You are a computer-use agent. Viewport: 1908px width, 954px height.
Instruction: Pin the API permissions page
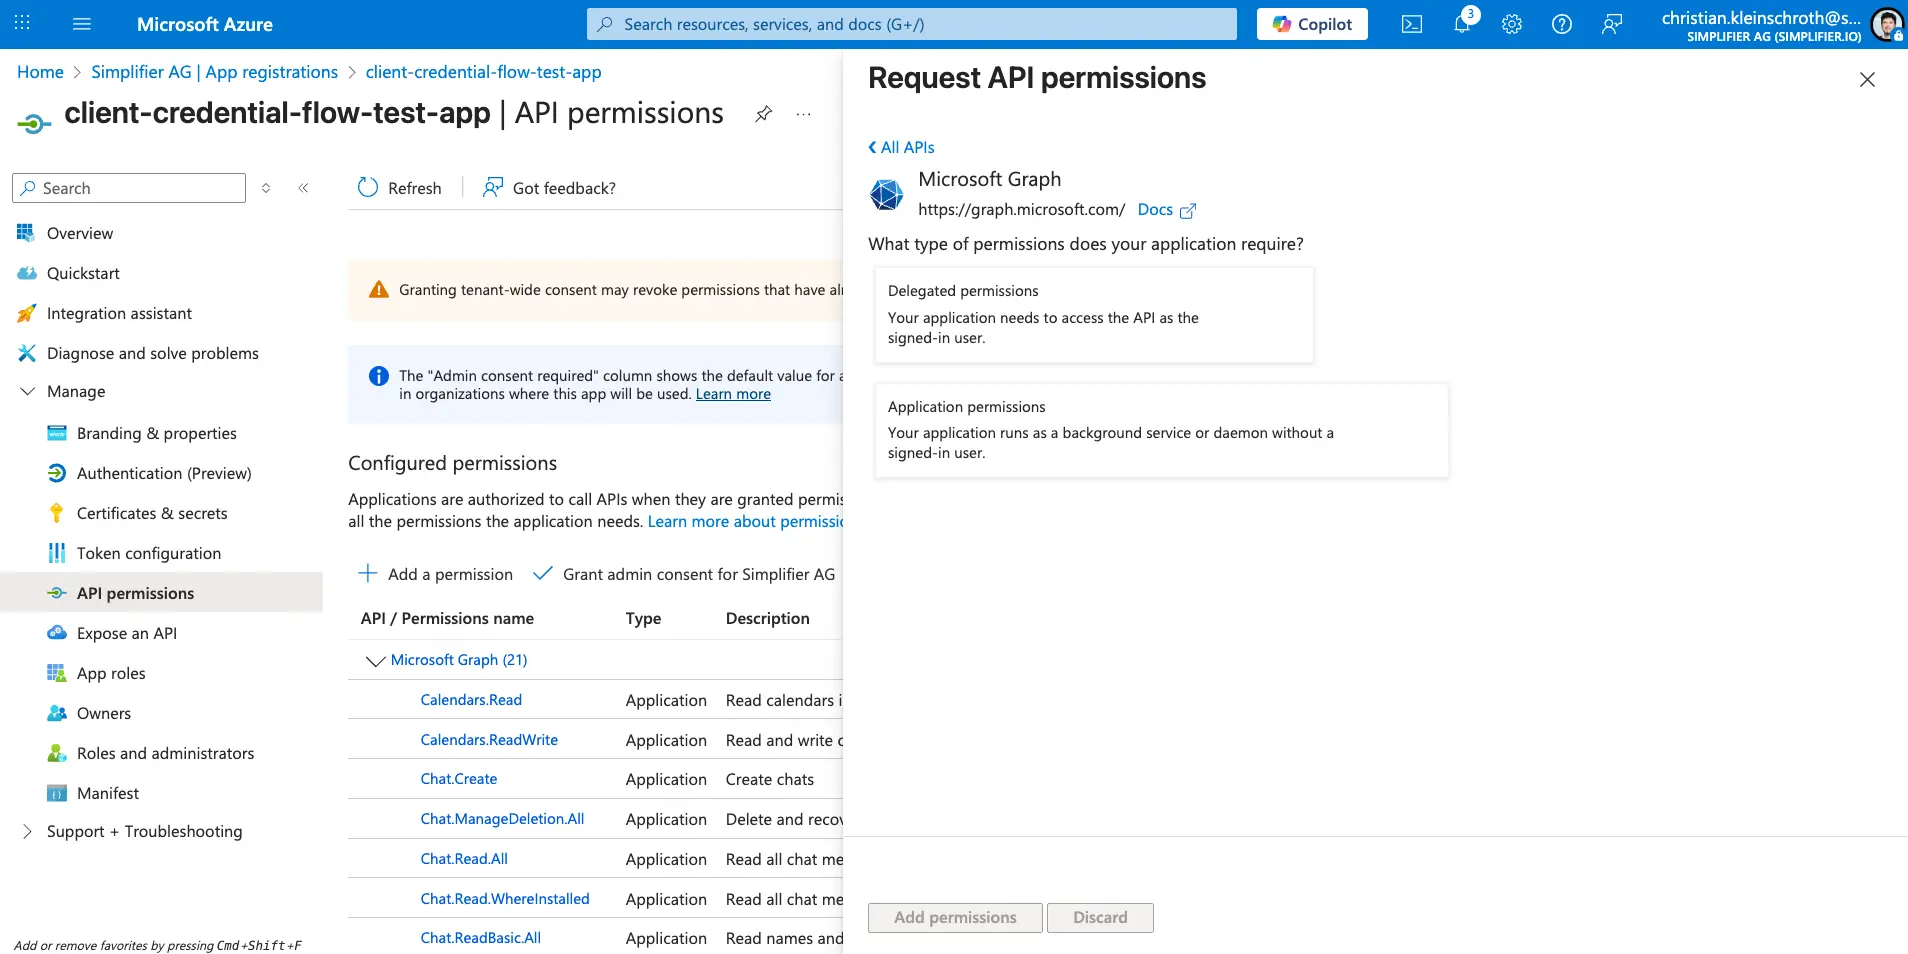[x=763, y=114]
